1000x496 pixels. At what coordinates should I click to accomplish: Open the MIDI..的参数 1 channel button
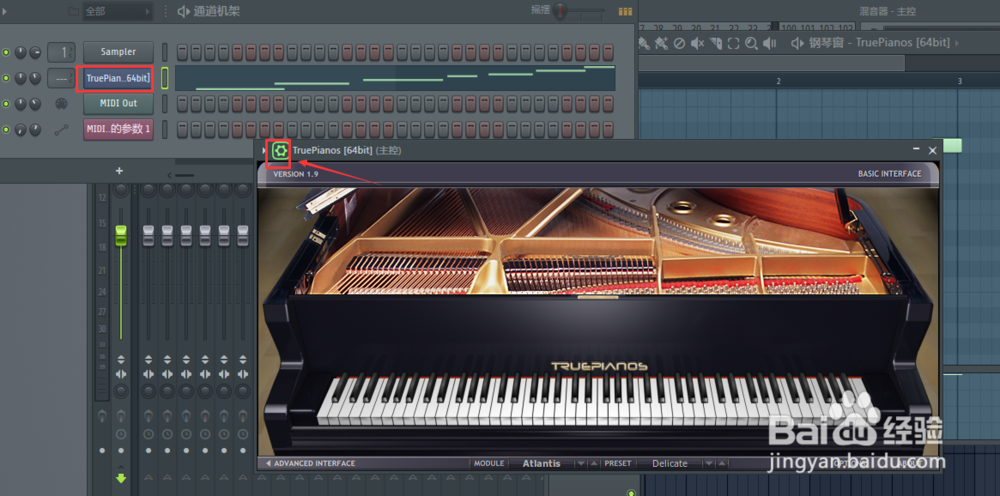point(118,129)
